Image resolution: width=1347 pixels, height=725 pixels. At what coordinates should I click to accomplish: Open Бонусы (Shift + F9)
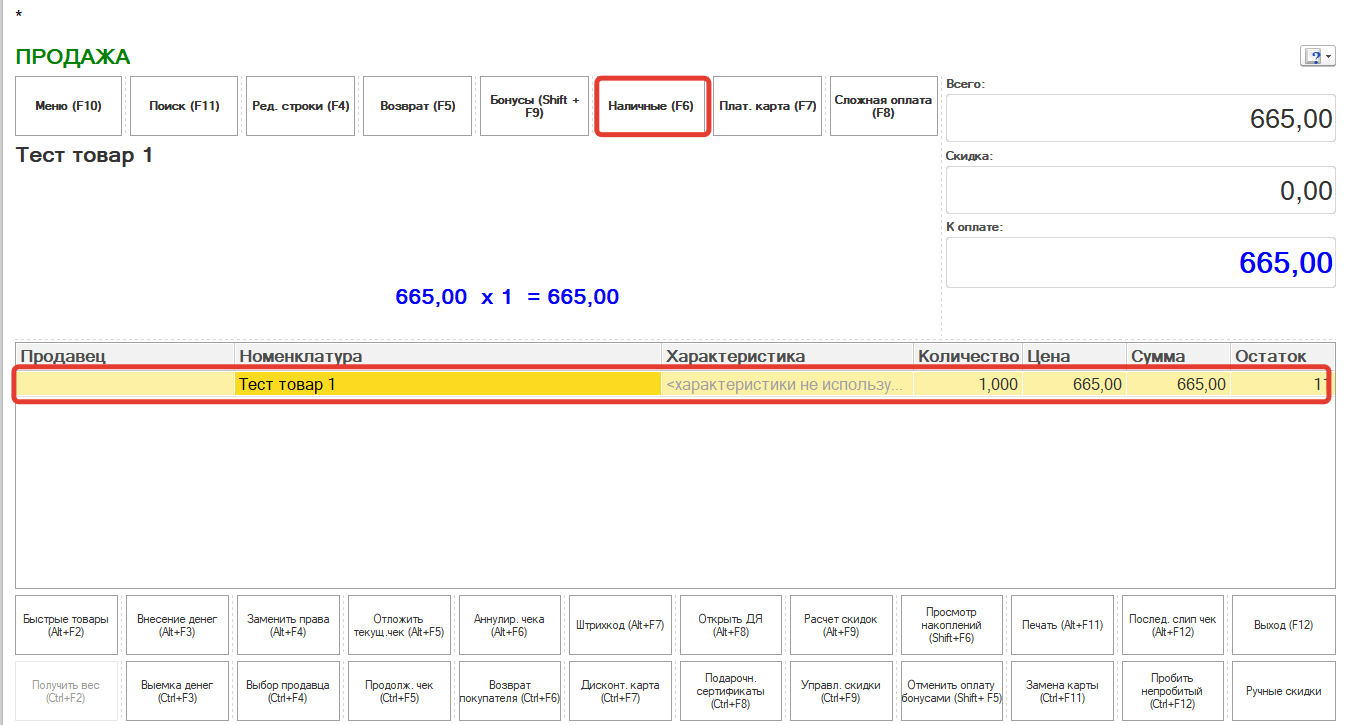534,106
